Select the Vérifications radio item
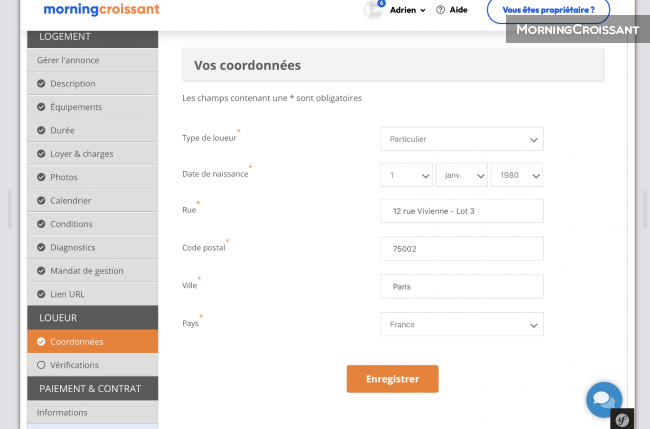 (41, 365)
